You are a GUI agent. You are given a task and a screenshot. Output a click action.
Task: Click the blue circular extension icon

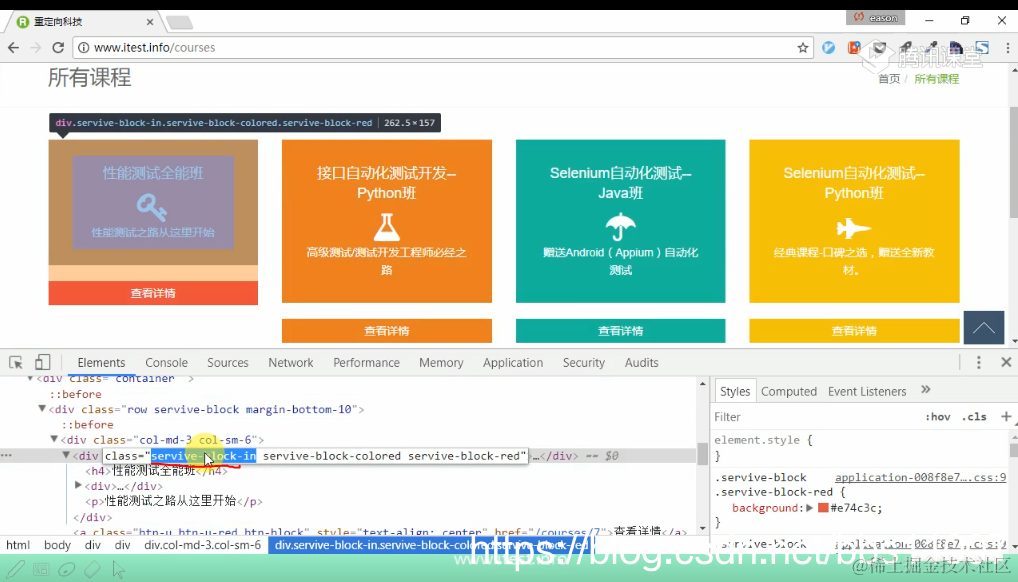[x=828, y=47]
